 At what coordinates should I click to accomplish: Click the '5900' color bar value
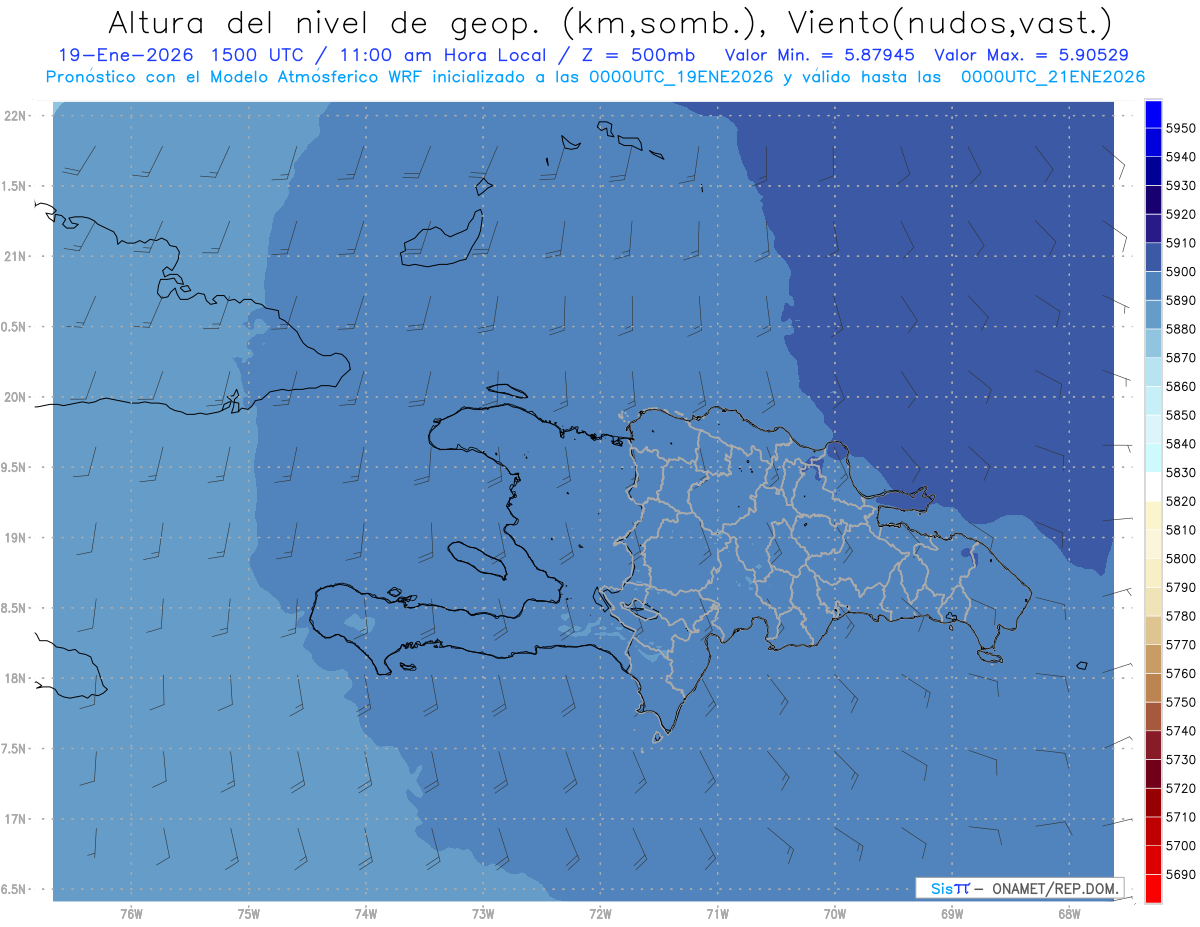tap(1181, 271)
